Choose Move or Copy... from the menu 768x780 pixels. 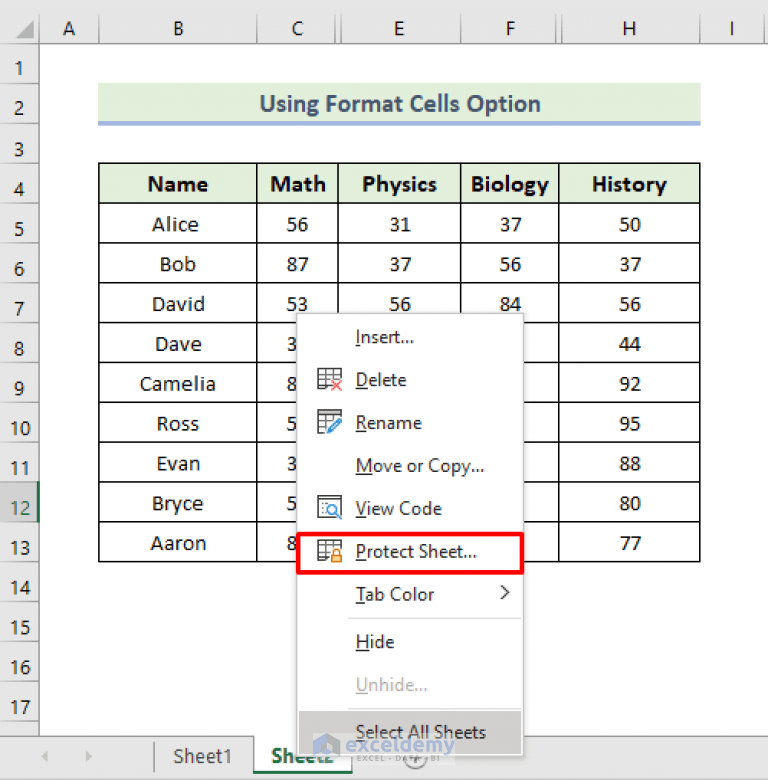410,466
